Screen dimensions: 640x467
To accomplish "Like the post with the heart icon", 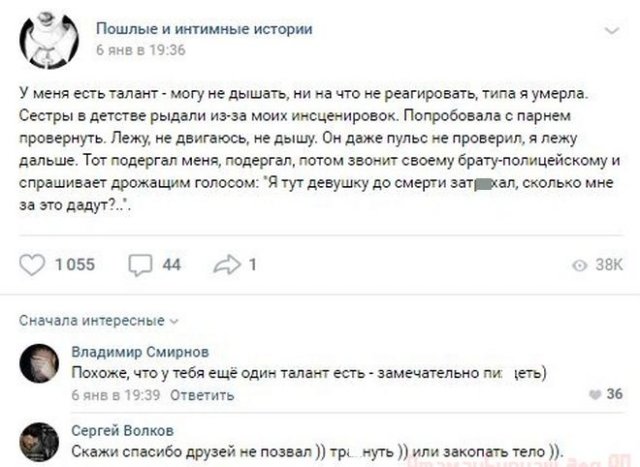I will (33, 264).
